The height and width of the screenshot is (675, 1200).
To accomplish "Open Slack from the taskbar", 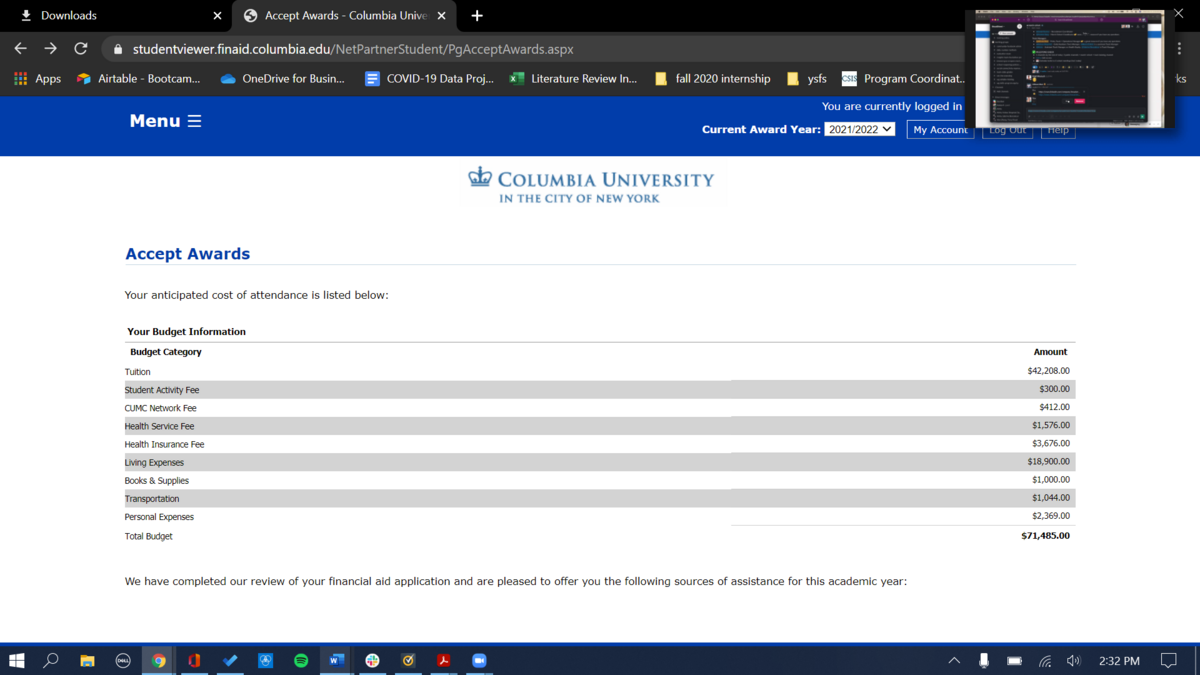I will 372,660.
